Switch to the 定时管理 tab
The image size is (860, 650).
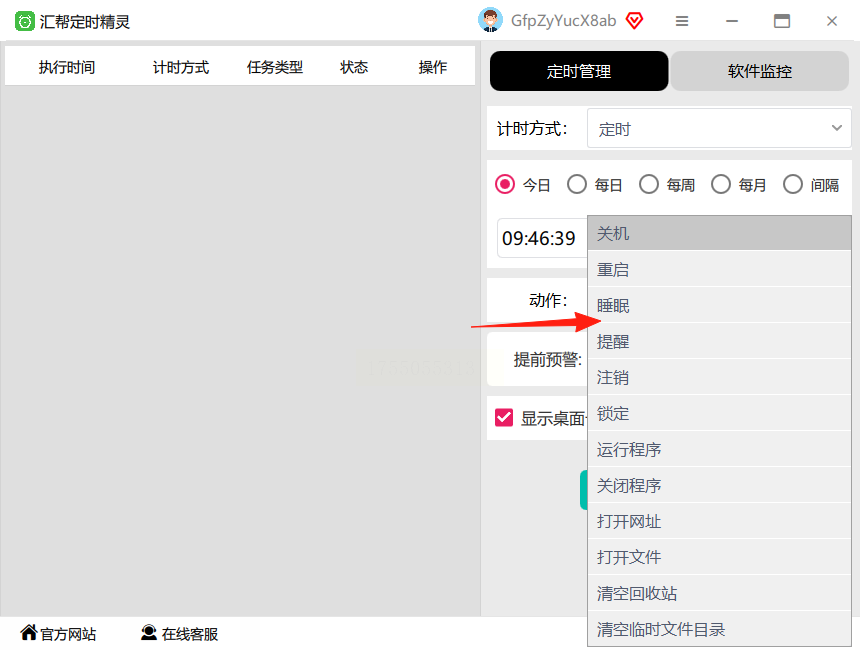click(x=579, y=71)
